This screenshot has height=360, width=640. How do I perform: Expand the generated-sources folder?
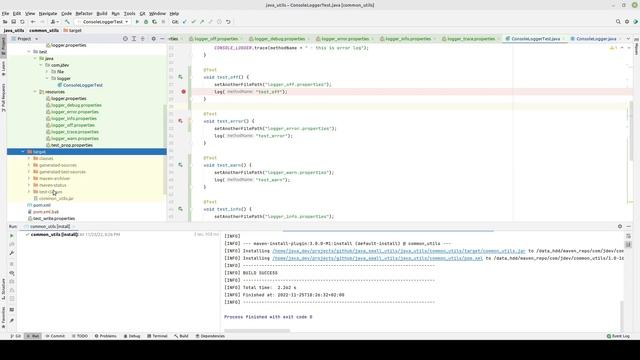[29, 165]
